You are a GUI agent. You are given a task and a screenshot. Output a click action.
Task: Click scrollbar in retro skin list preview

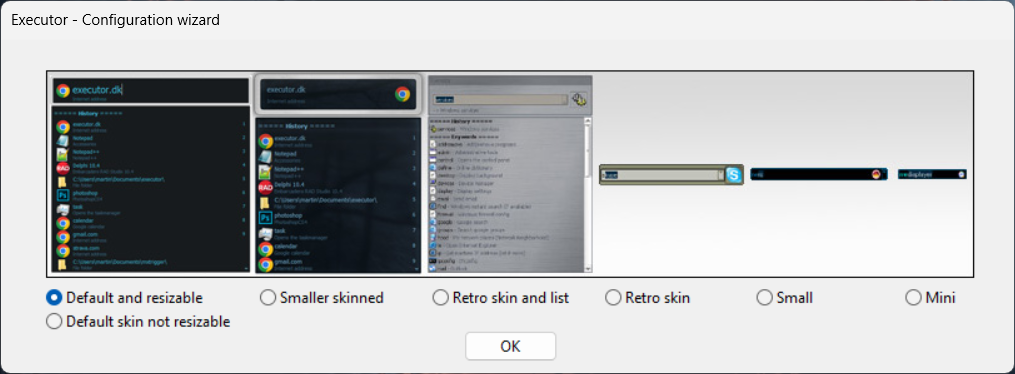tap(588, 194)
